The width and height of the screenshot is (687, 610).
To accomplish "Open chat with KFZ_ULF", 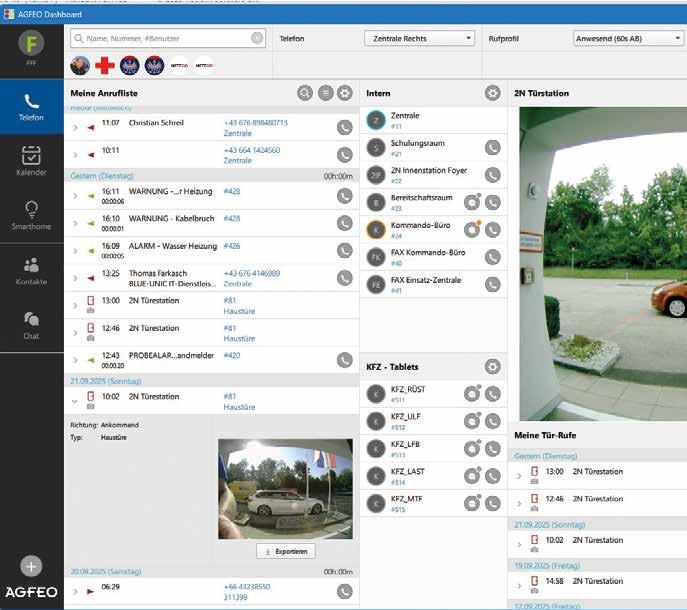I will pyautogui.click(x=472, y=421).
